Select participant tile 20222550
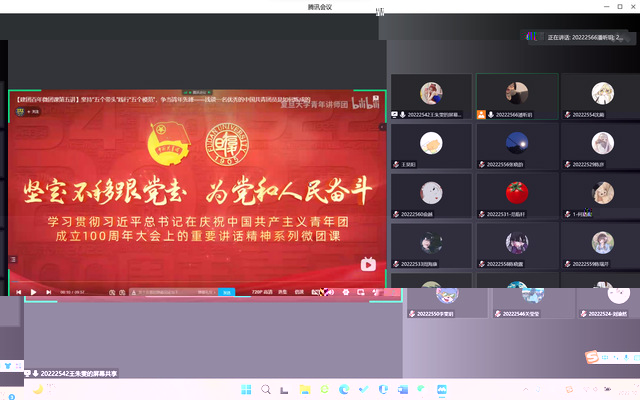Viewport: 640px width, 400px height. (x=447, y=303)
